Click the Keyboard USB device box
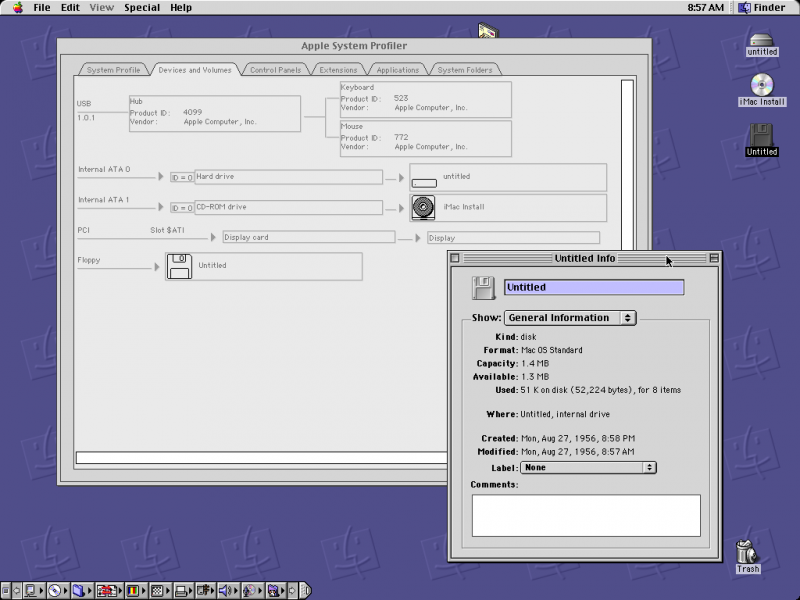The width and height of the screenshot is (800, 600). [x=426, y=99]
